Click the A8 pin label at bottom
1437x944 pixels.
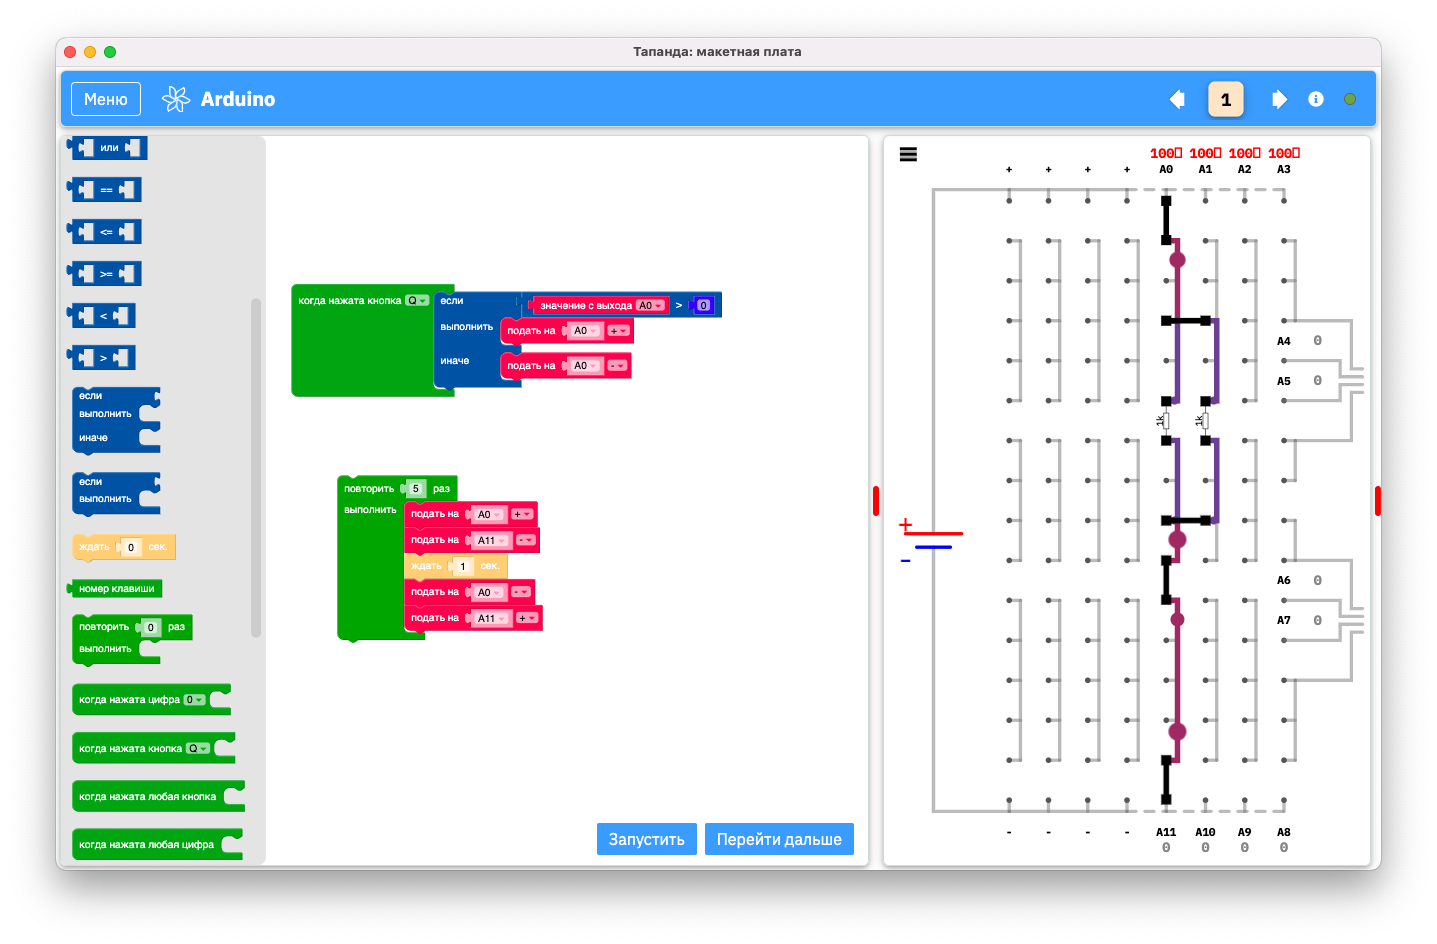(1284, 832)
